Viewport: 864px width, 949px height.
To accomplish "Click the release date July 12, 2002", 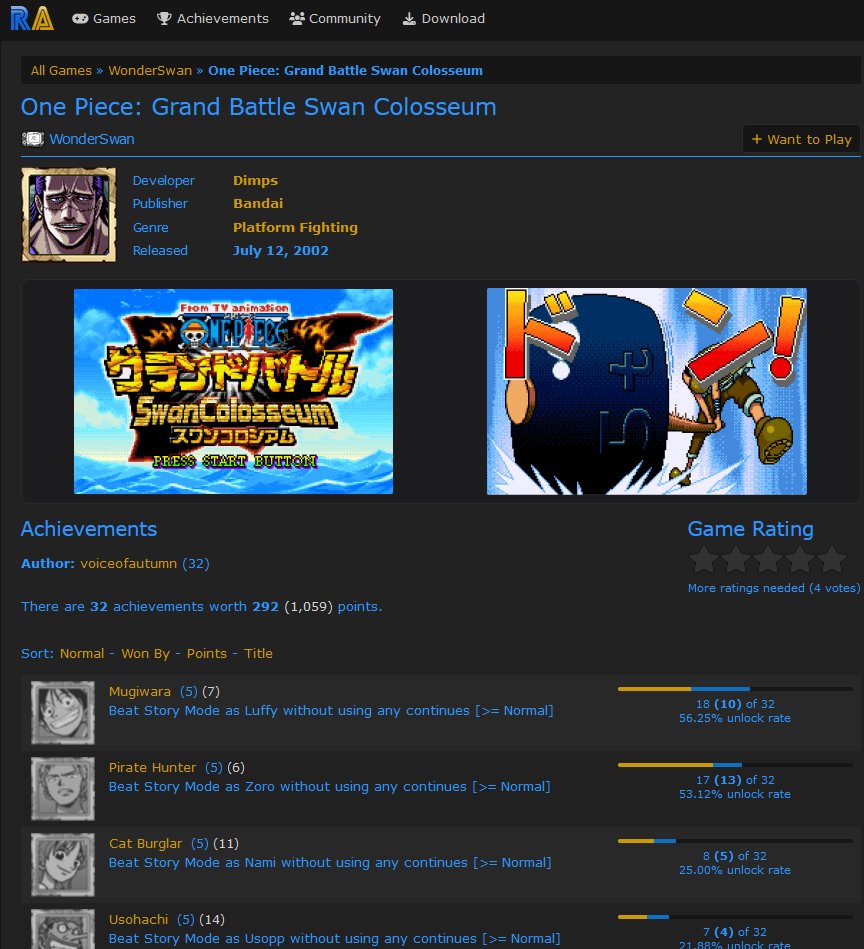I will point(281,251).
